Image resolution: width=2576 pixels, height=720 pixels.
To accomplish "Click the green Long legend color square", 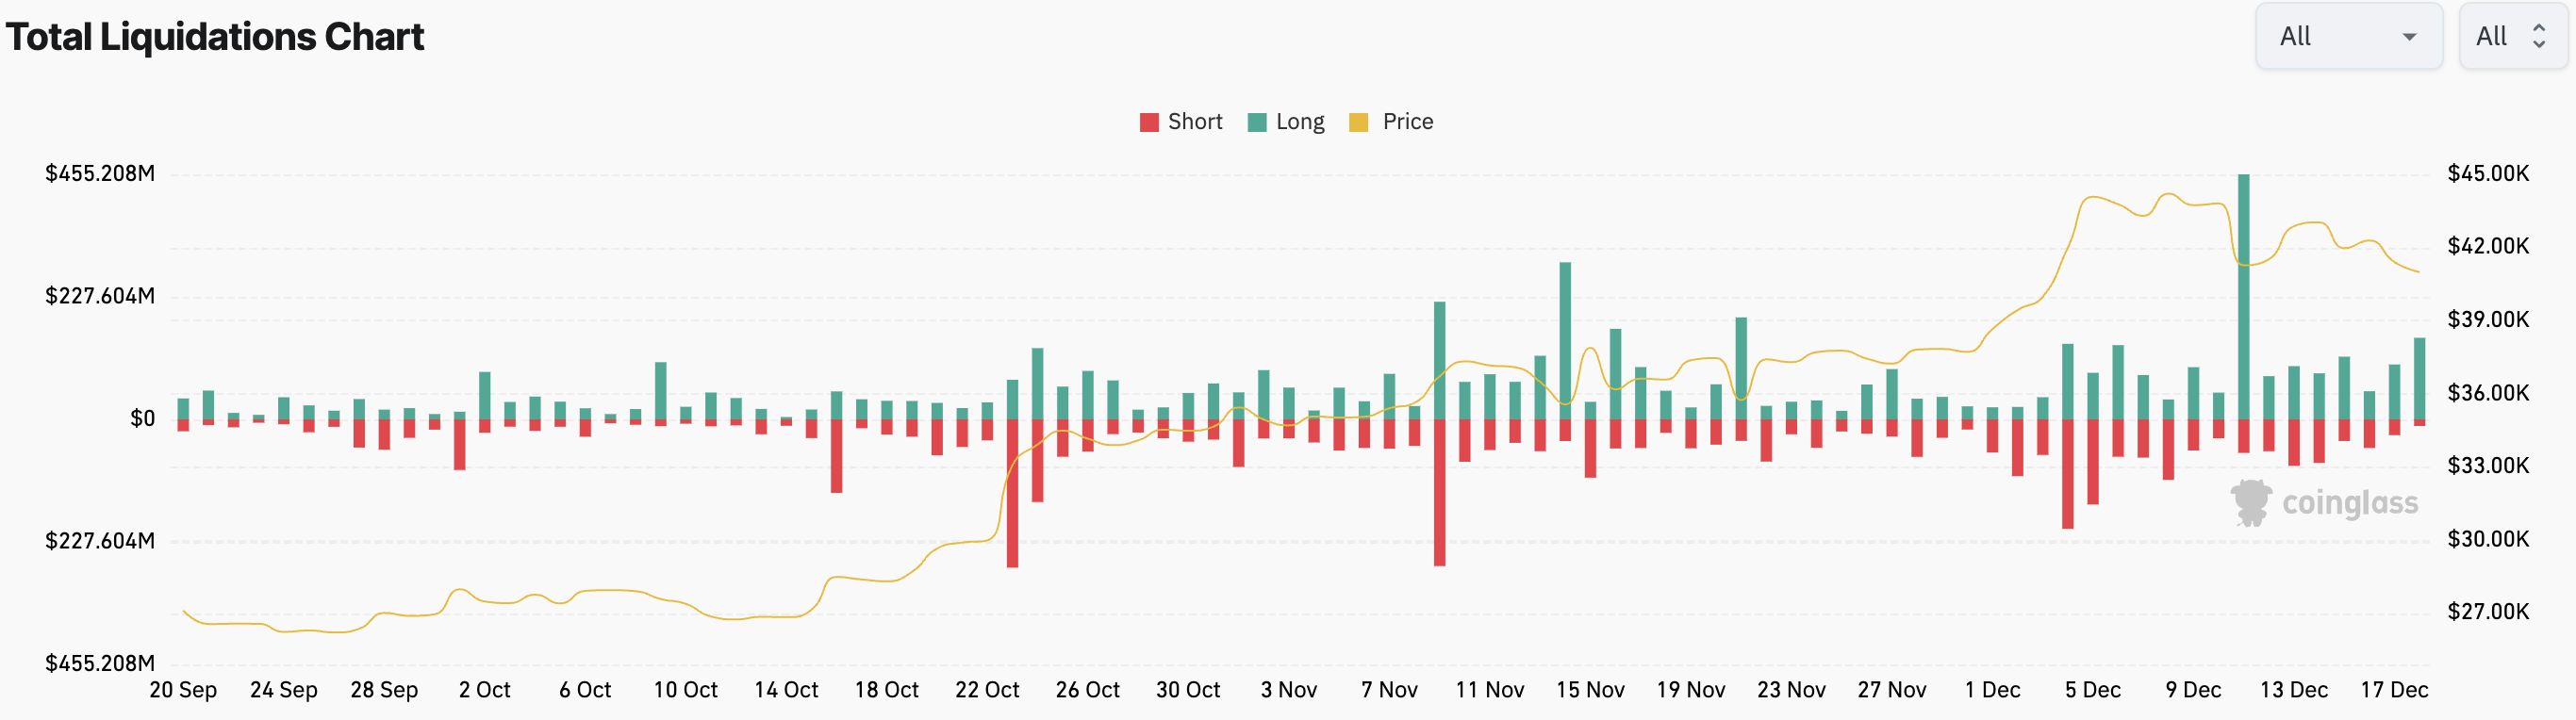I will pos(1257,122).
